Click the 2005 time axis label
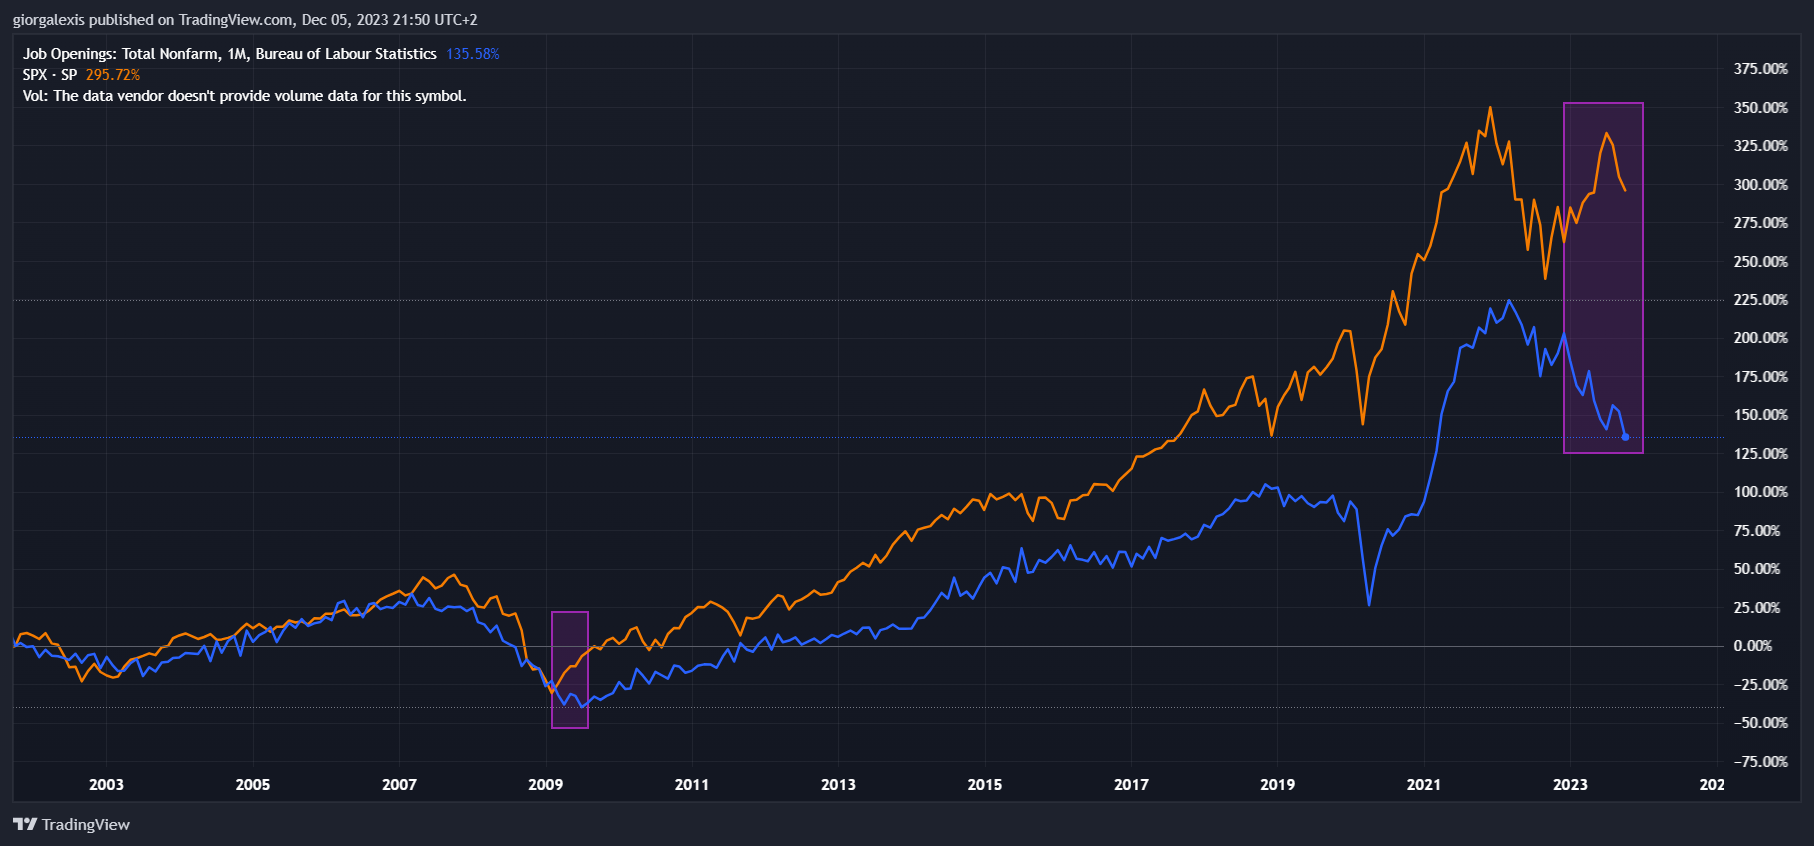 tap(253, 785)
